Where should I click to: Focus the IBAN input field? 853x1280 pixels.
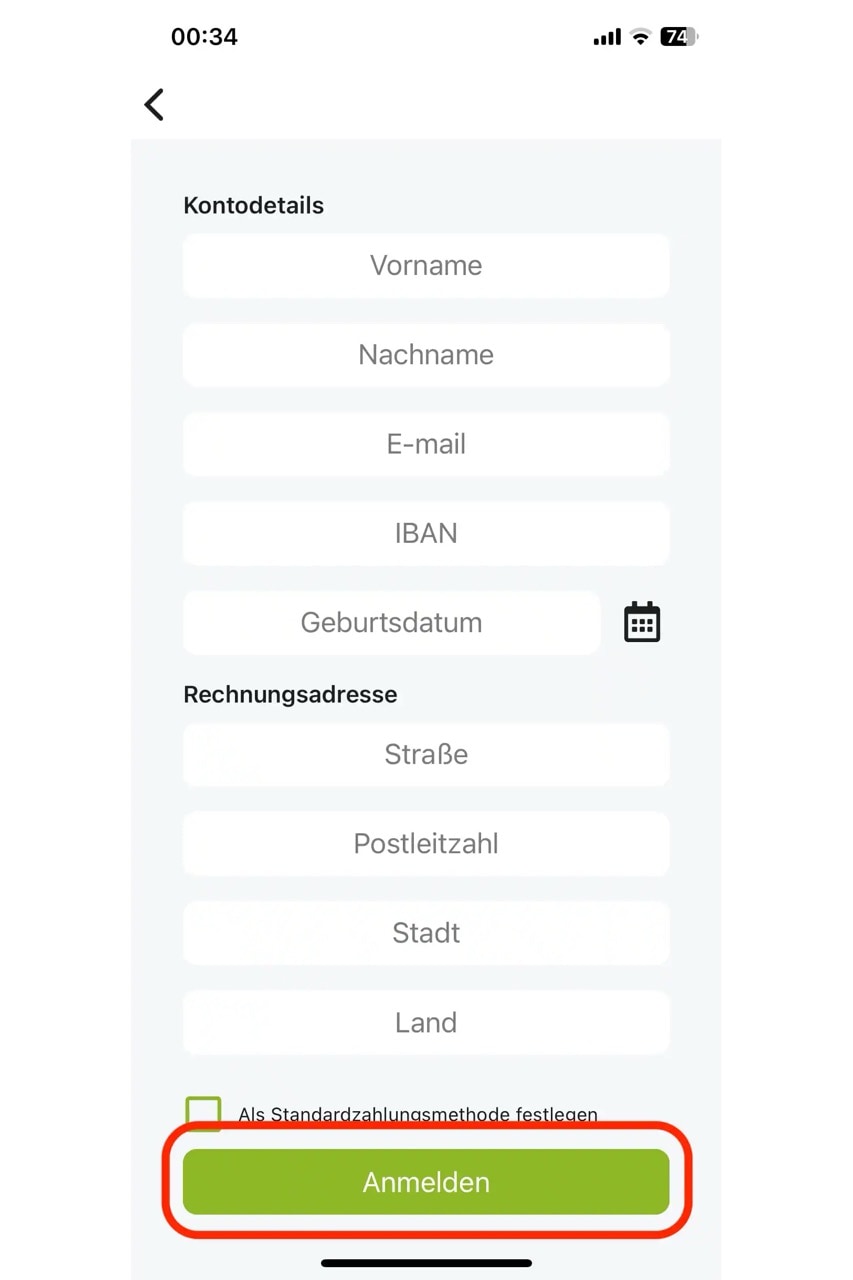[x=426, y=533]
